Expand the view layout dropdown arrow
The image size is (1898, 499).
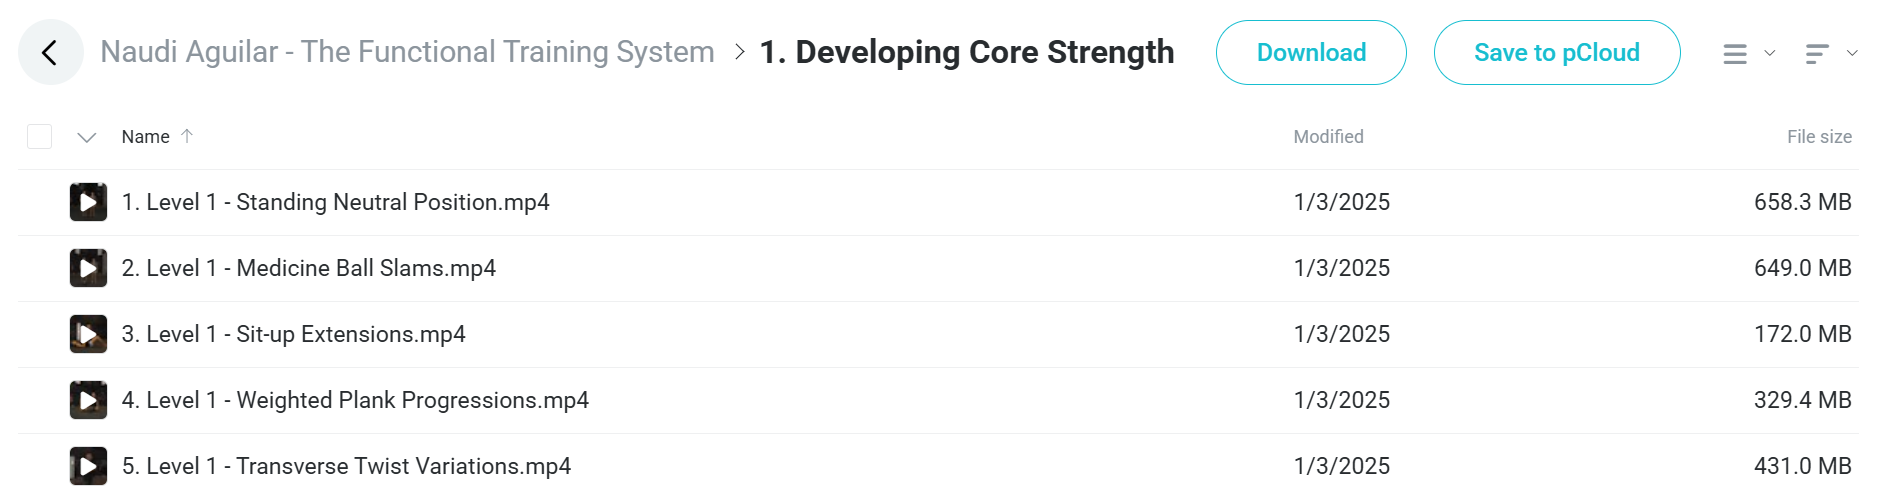click(1770, 53)
